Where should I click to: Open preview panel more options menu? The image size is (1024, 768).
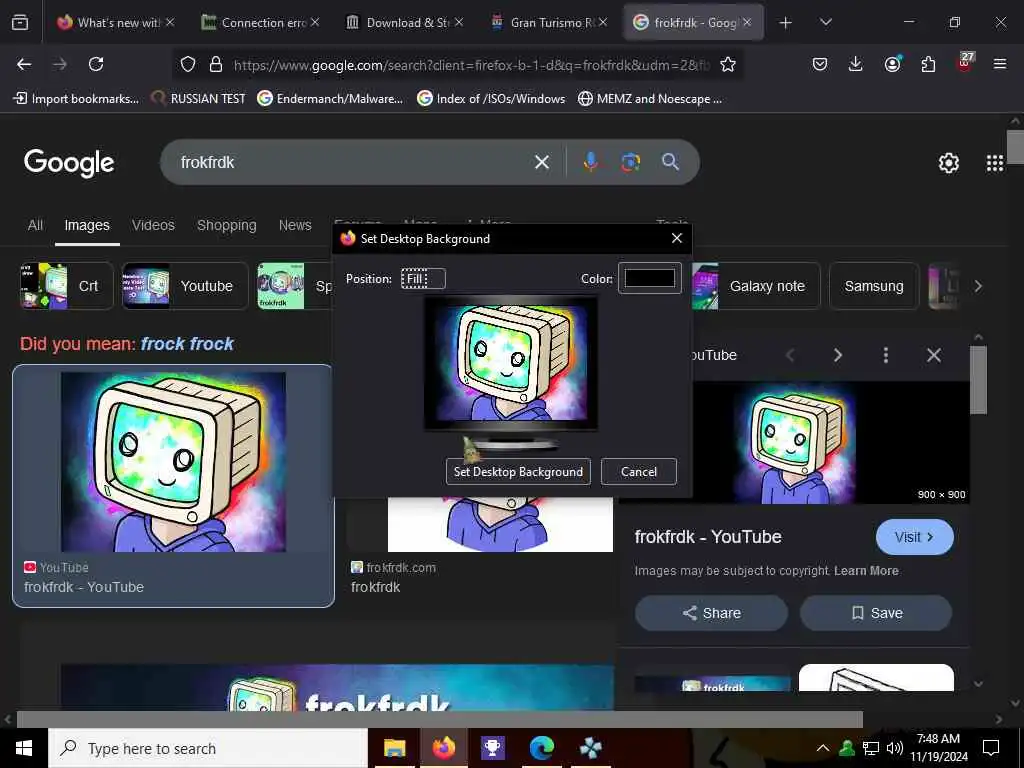(x=886, y=355)
